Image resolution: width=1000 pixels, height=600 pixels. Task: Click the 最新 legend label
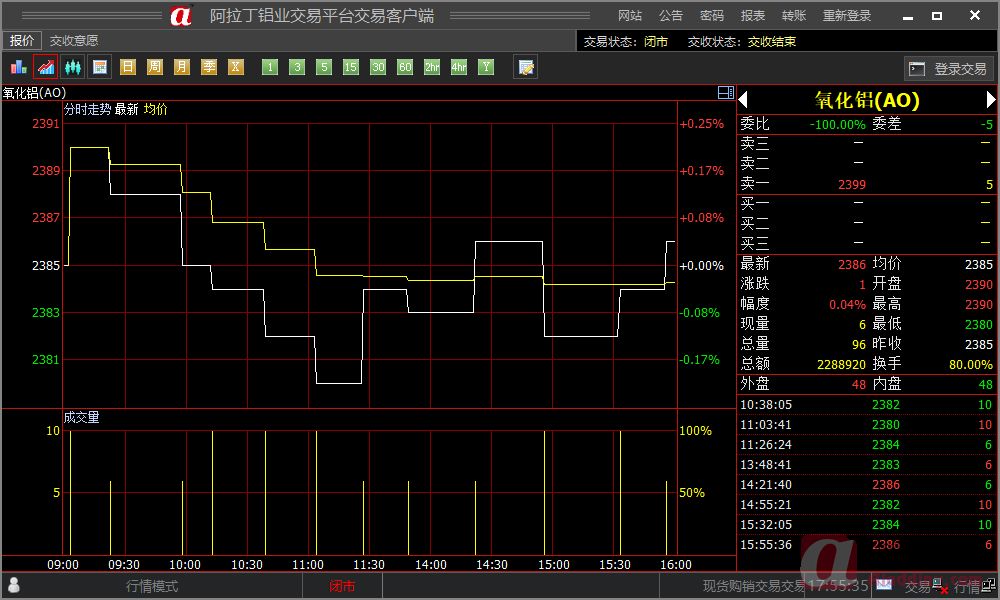[126, 109]
